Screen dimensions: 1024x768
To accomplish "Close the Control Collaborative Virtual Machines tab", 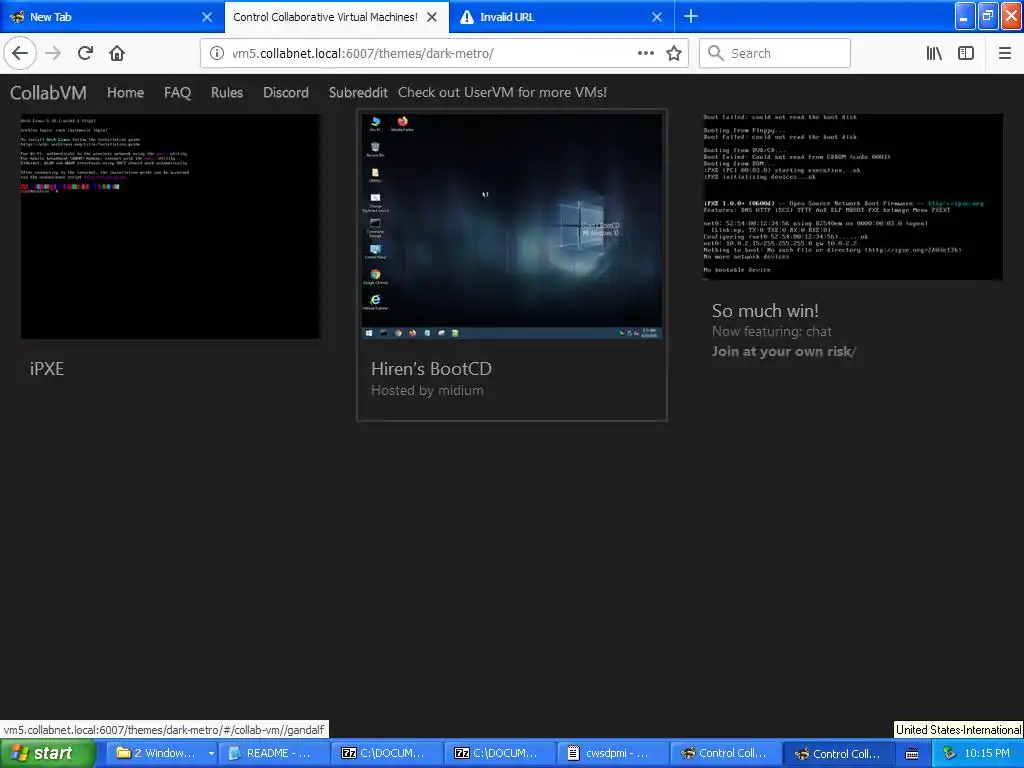I will click(432, 17).
